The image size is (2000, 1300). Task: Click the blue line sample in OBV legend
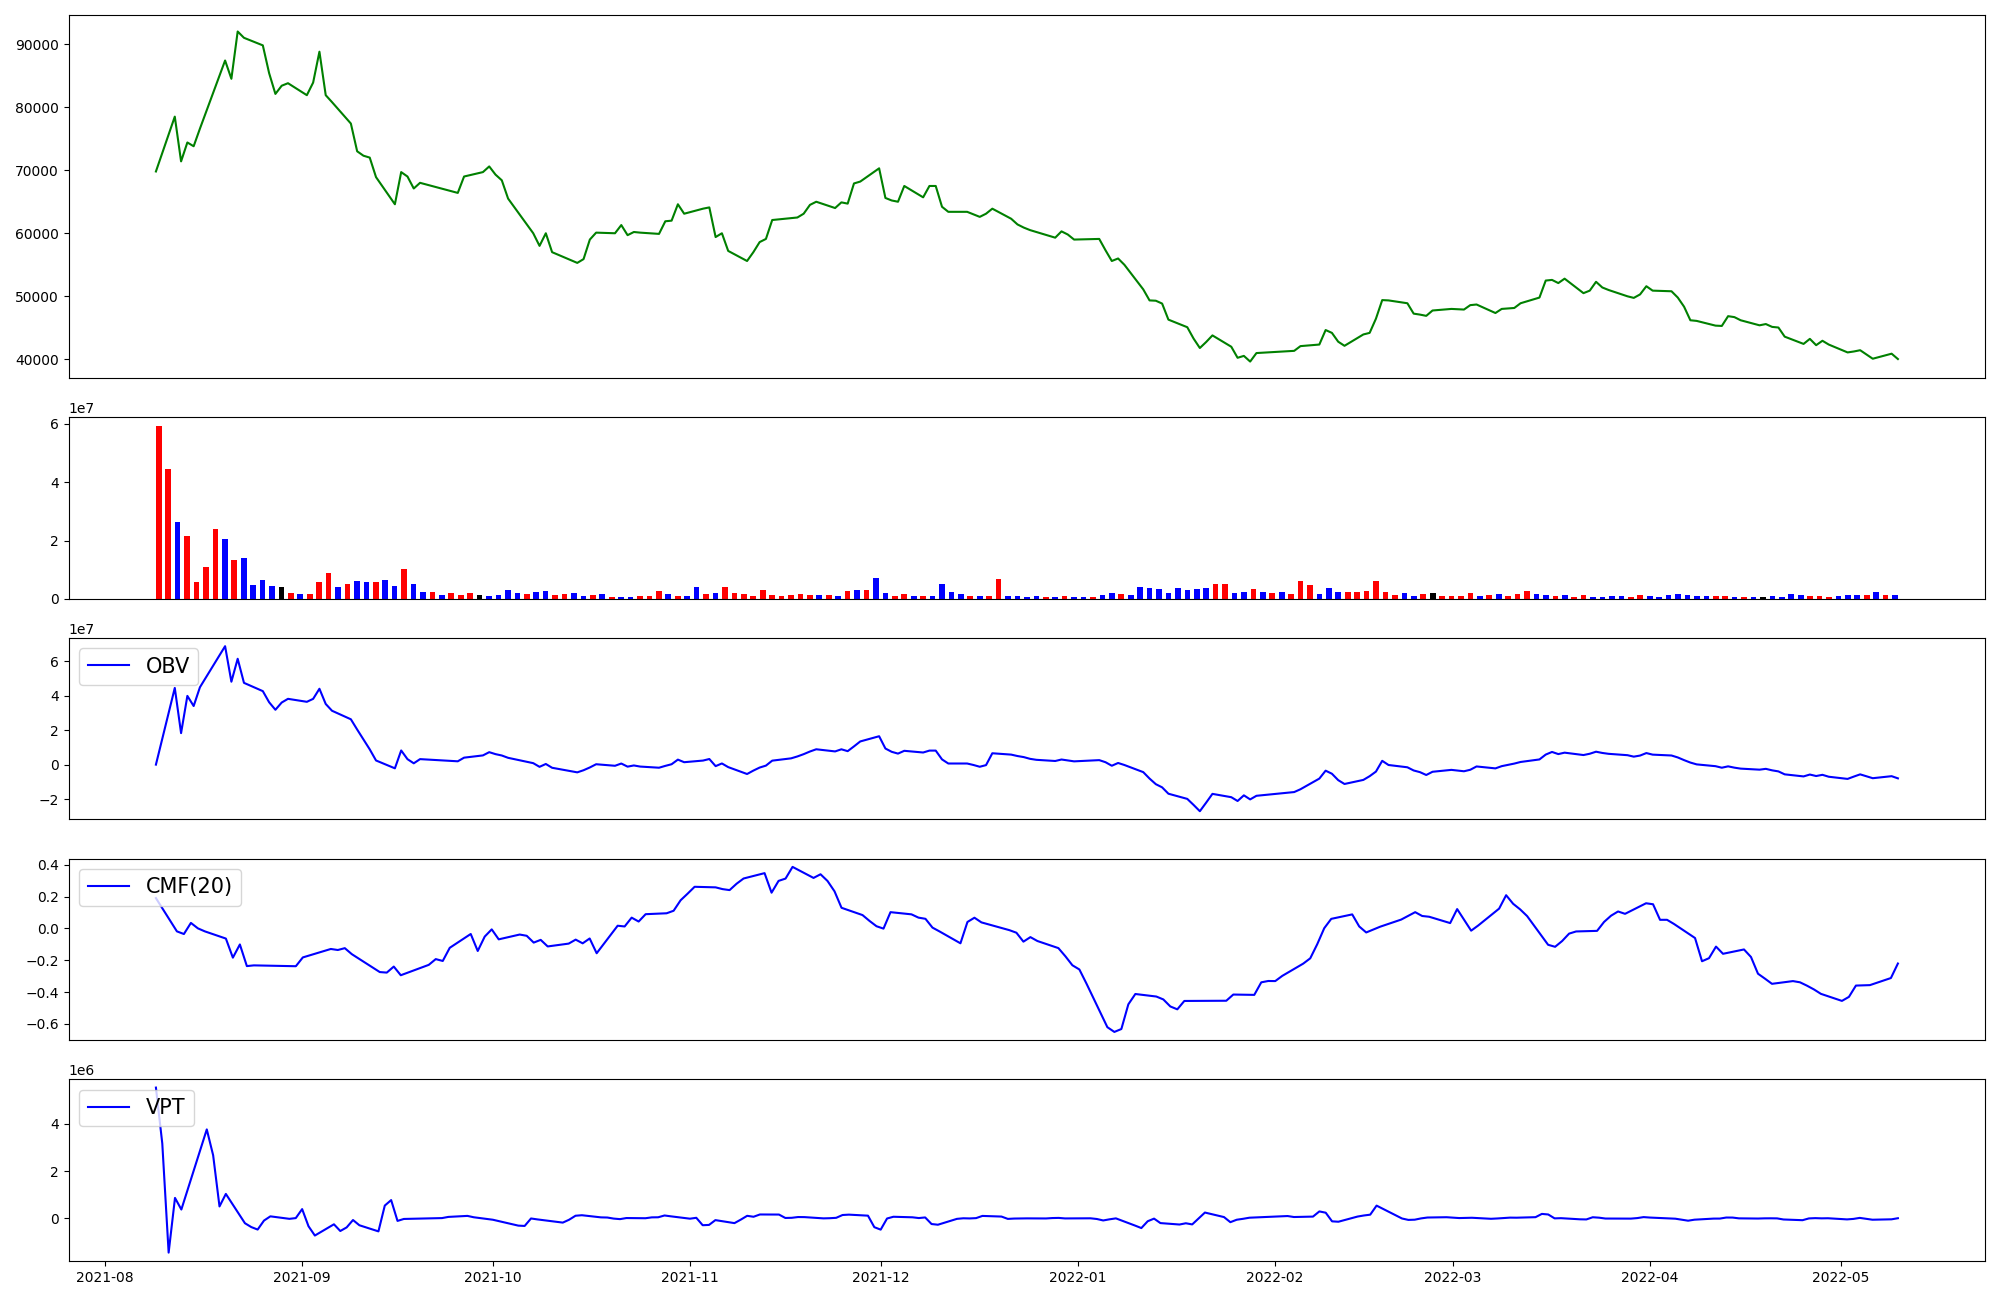click(110, 666)
